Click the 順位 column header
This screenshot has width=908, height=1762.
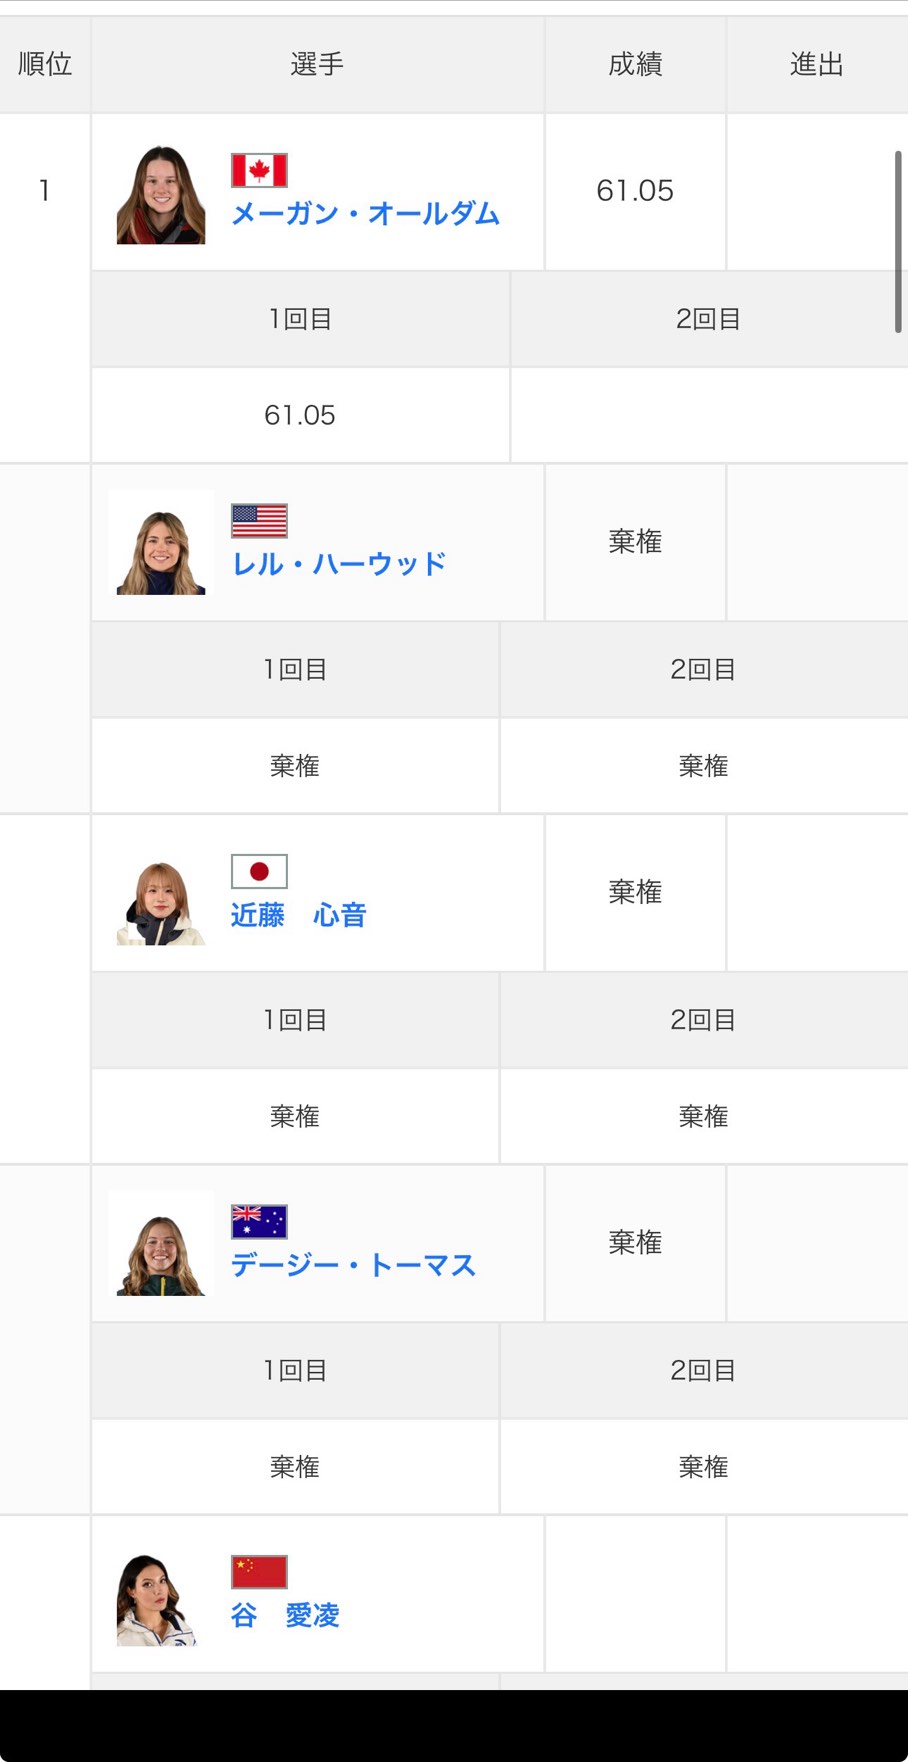pos(45,64)
